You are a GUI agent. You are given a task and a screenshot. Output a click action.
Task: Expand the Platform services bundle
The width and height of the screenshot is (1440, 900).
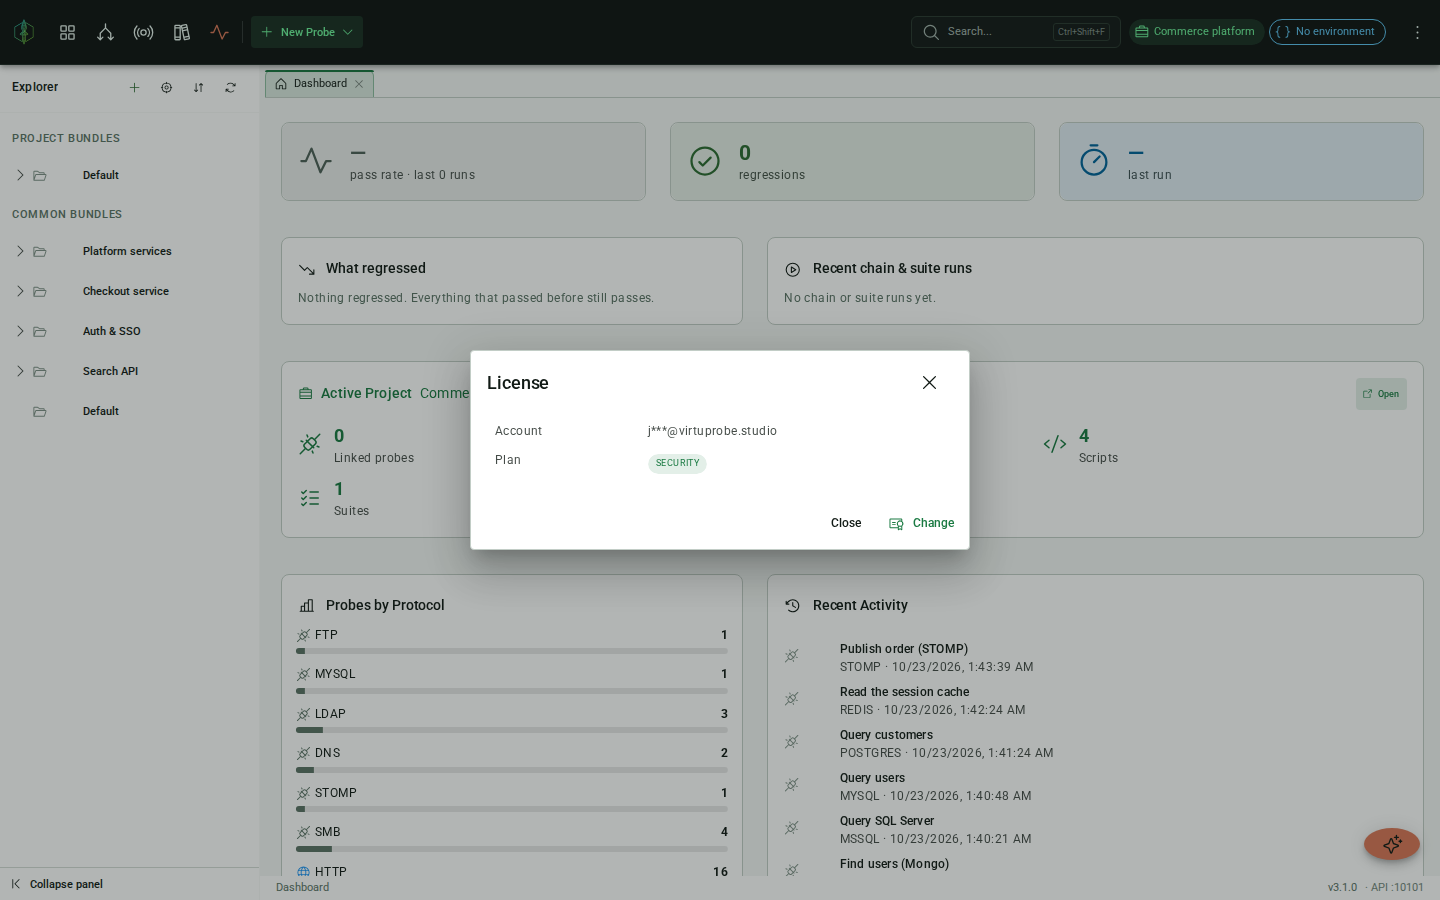click(x=20, y=251)
